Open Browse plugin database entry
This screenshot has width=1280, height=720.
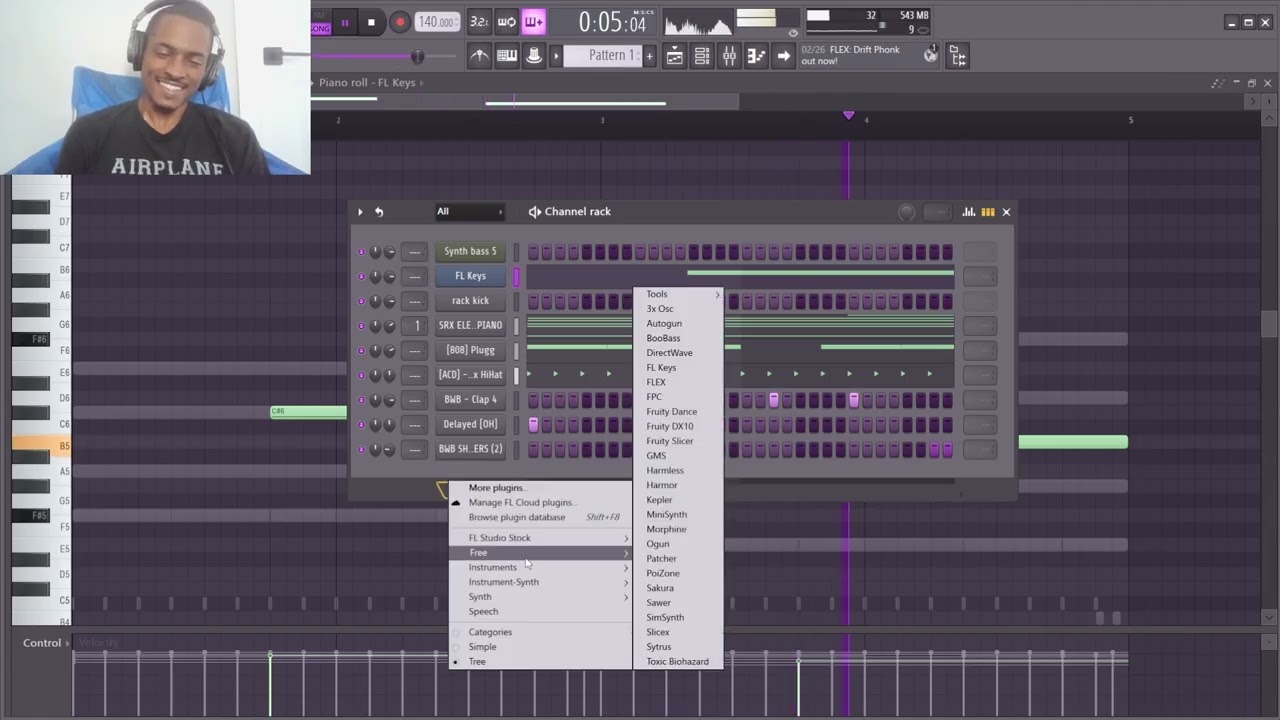tap(540, 518)
